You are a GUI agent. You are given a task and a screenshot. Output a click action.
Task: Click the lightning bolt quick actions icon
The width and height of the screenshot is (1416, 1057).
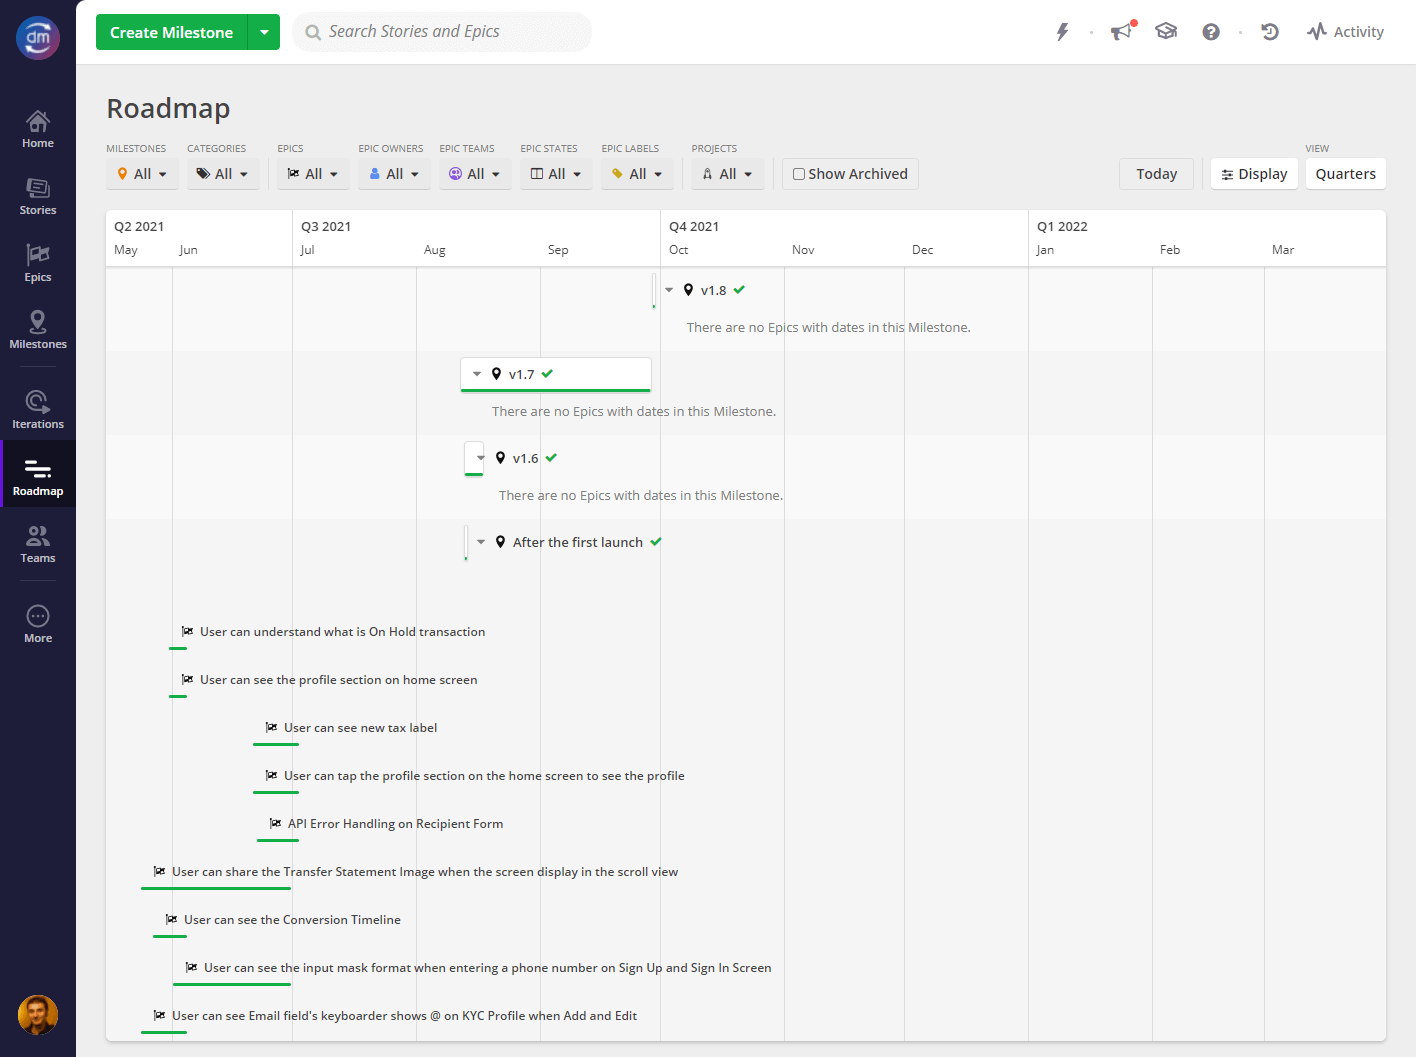[x=1062, y=32]
